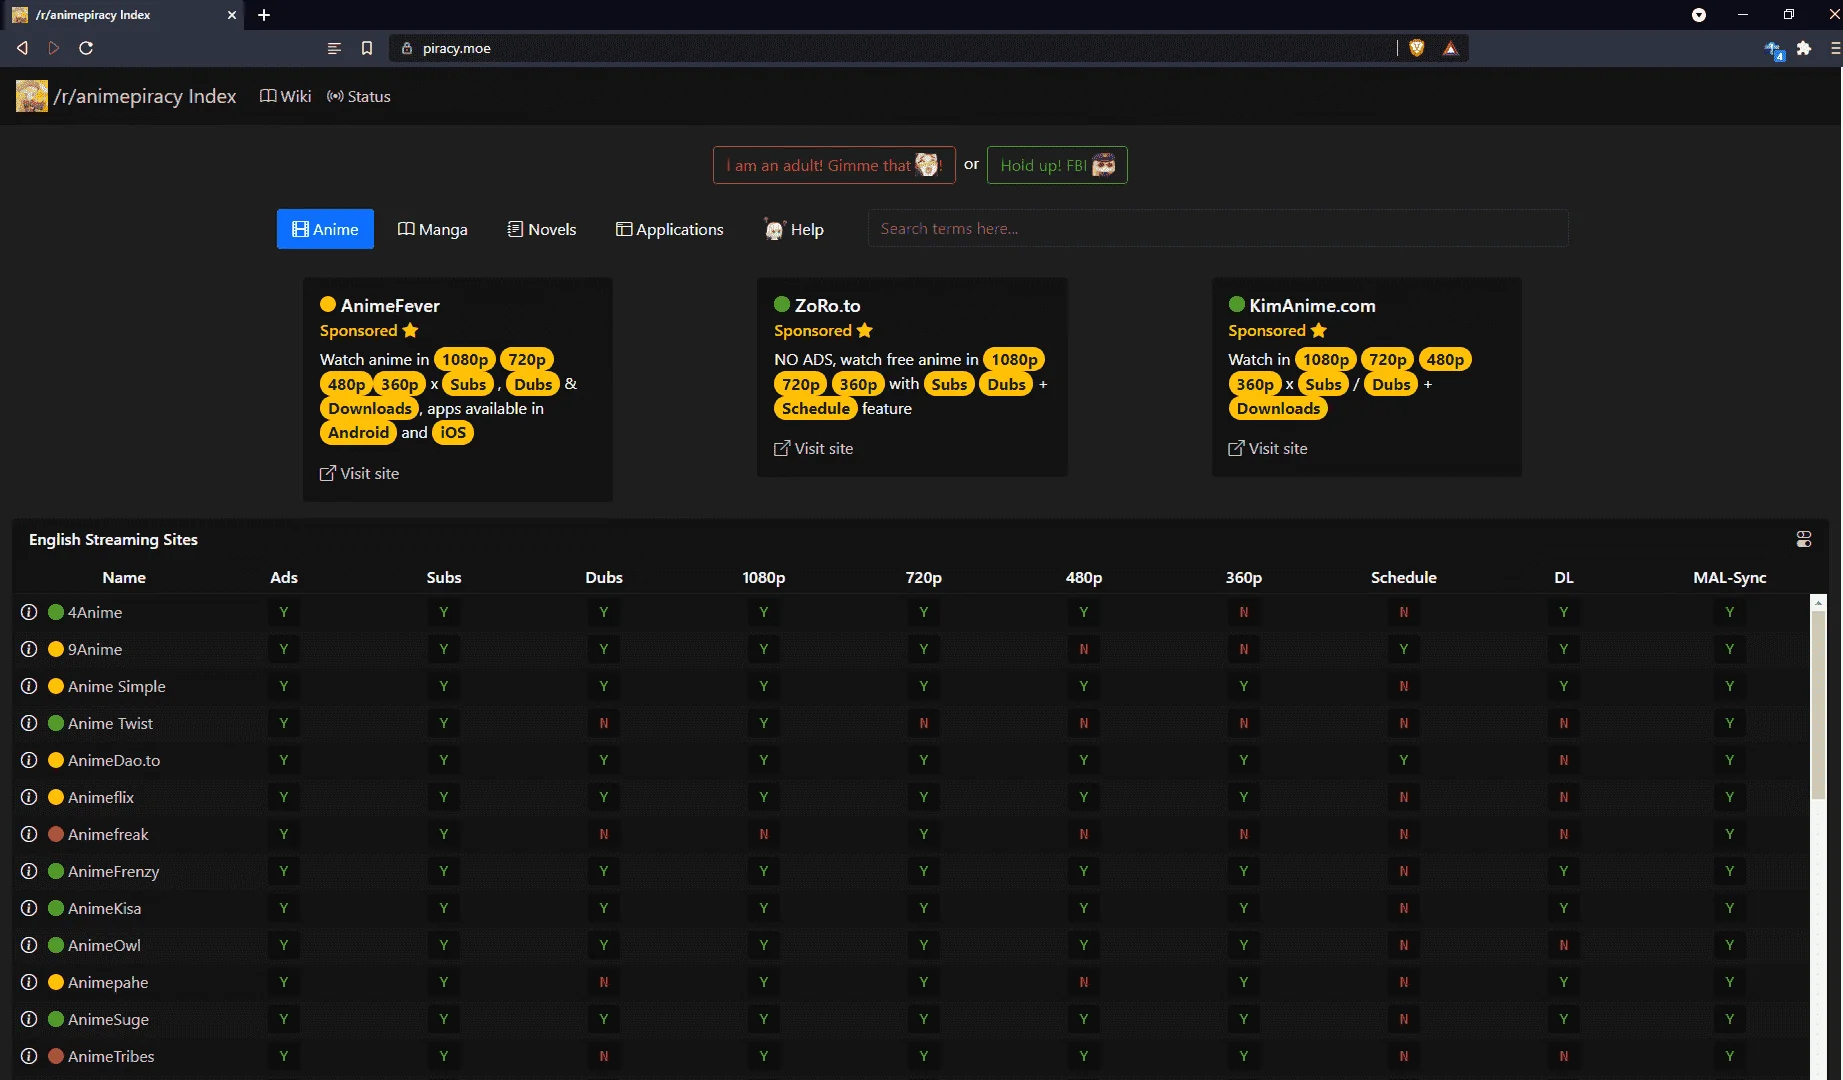This screenshot has height=1080, width=1843.
Task: Focus the 'Search terms here...' field
Action: pos(1218,228)
